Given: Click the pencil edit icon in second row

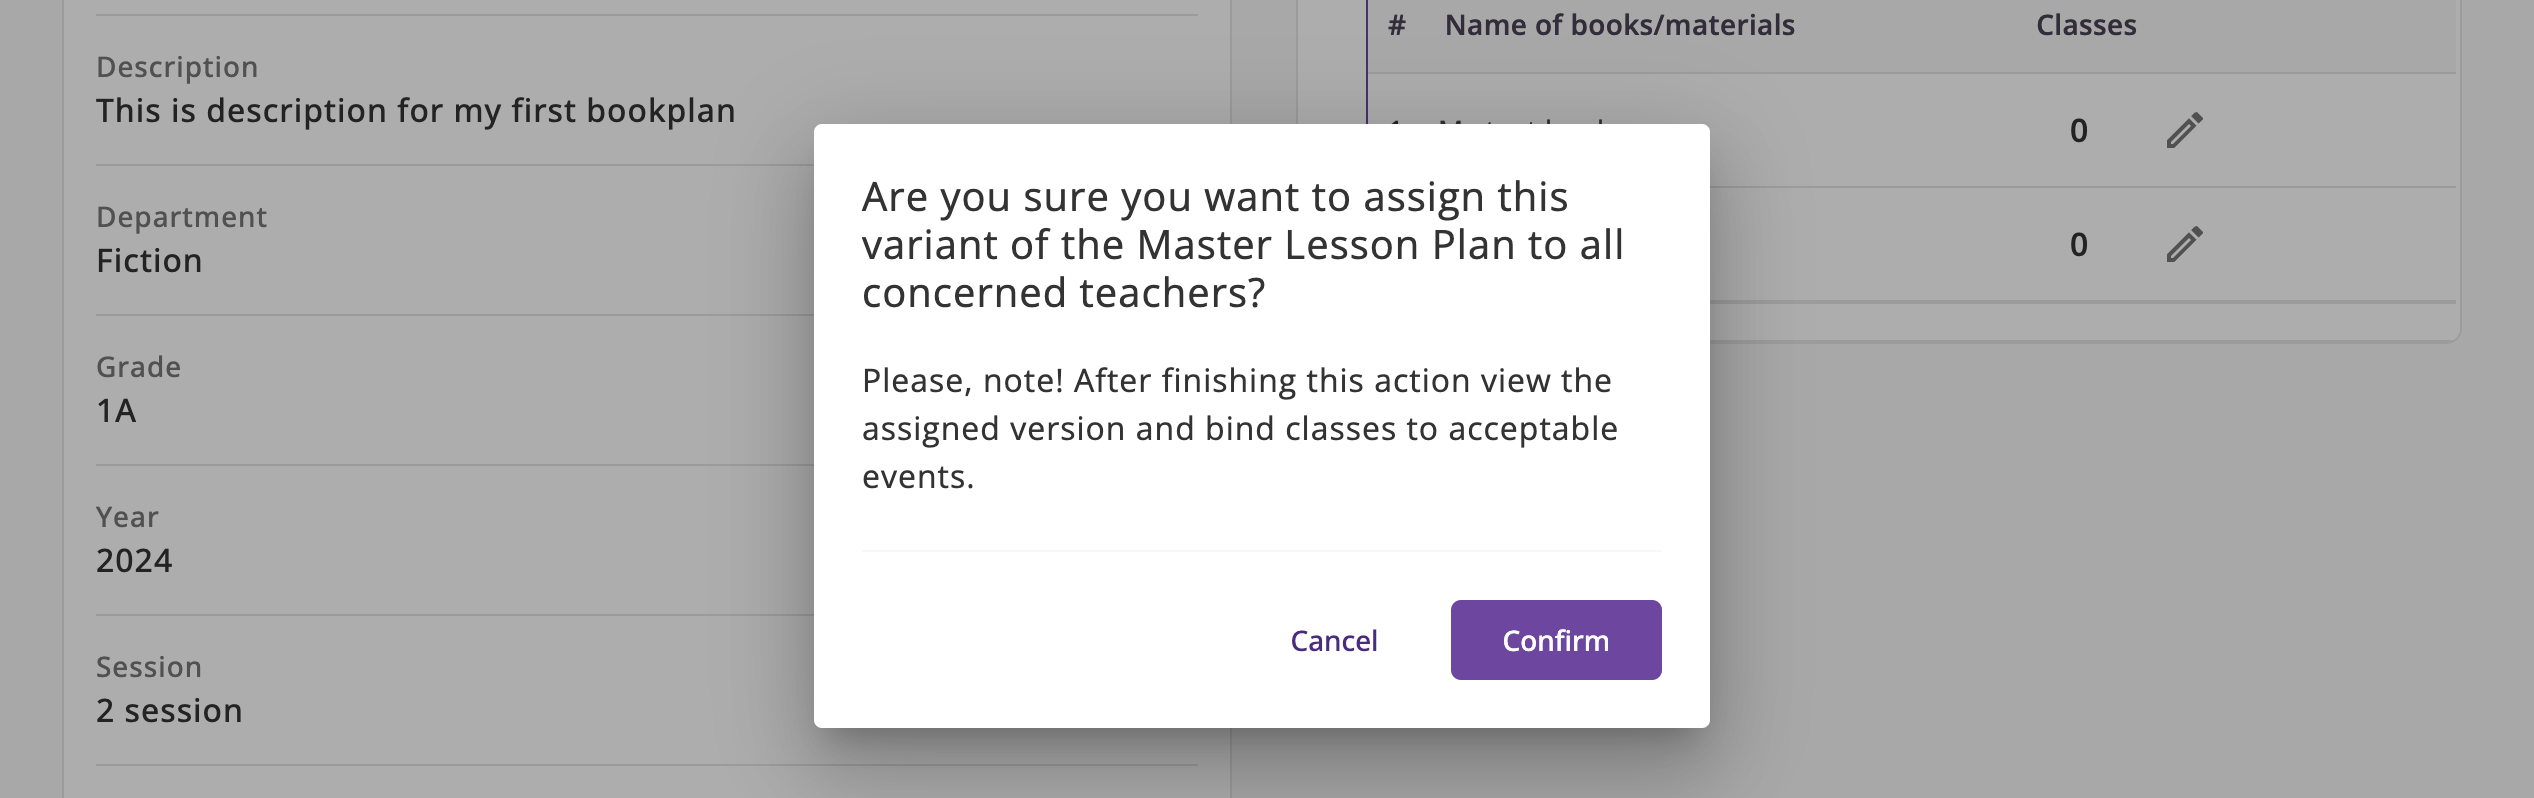Looking at the screenshot, I should click(x=2184, y=245).
